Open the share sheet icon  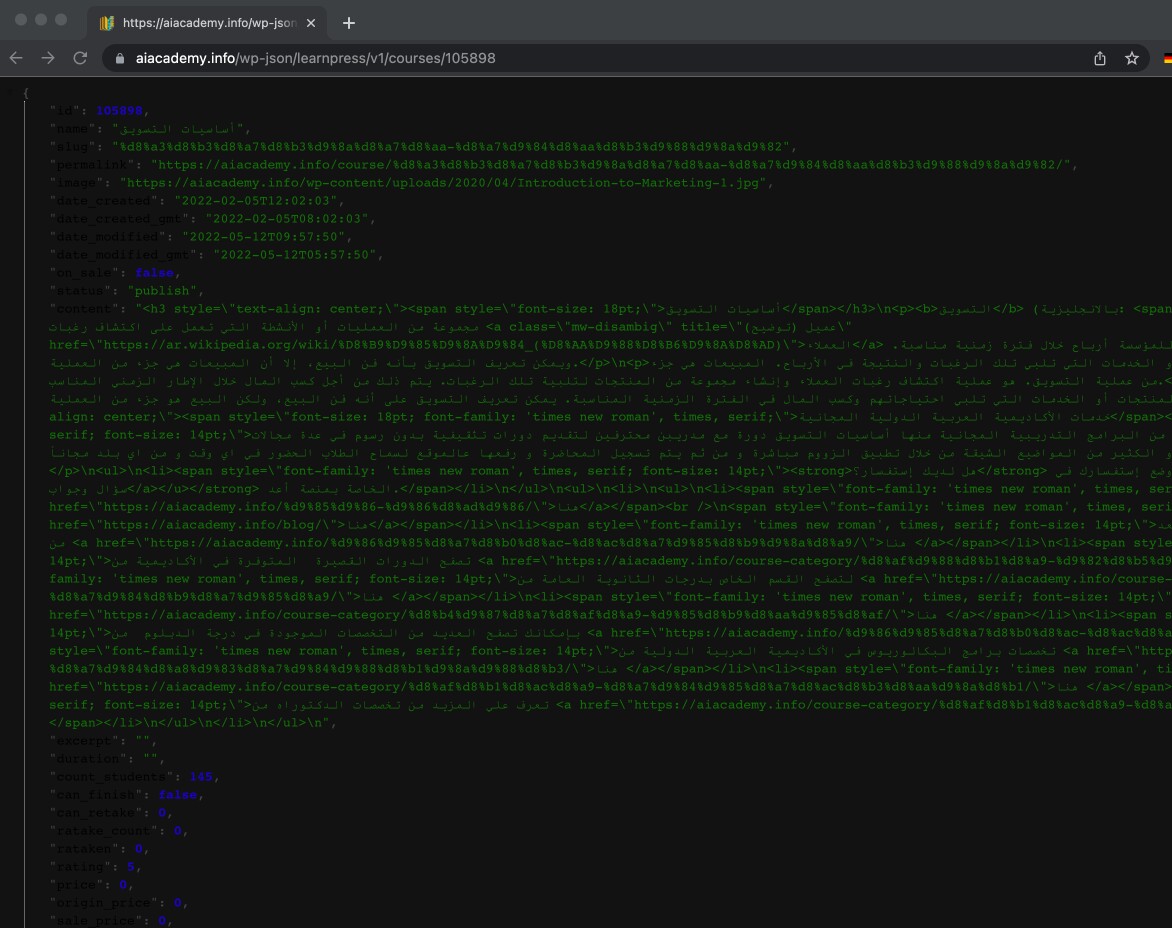(x=1099, y=59)
